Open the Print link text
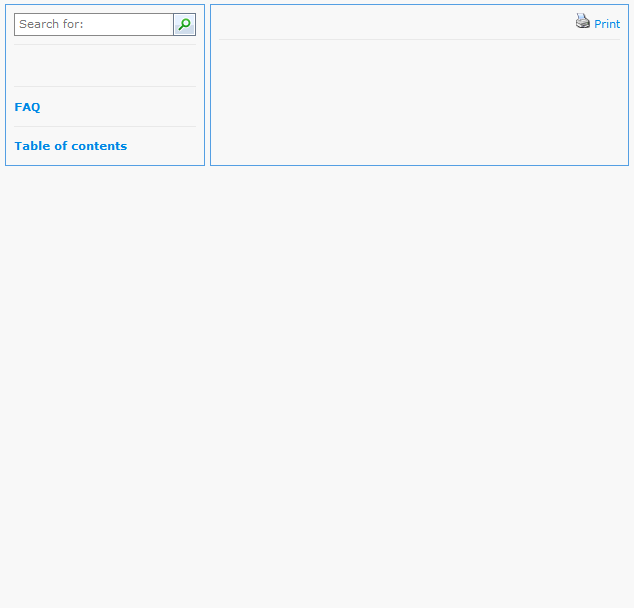This screenshot has height=608, width=634. click(607, 24)
